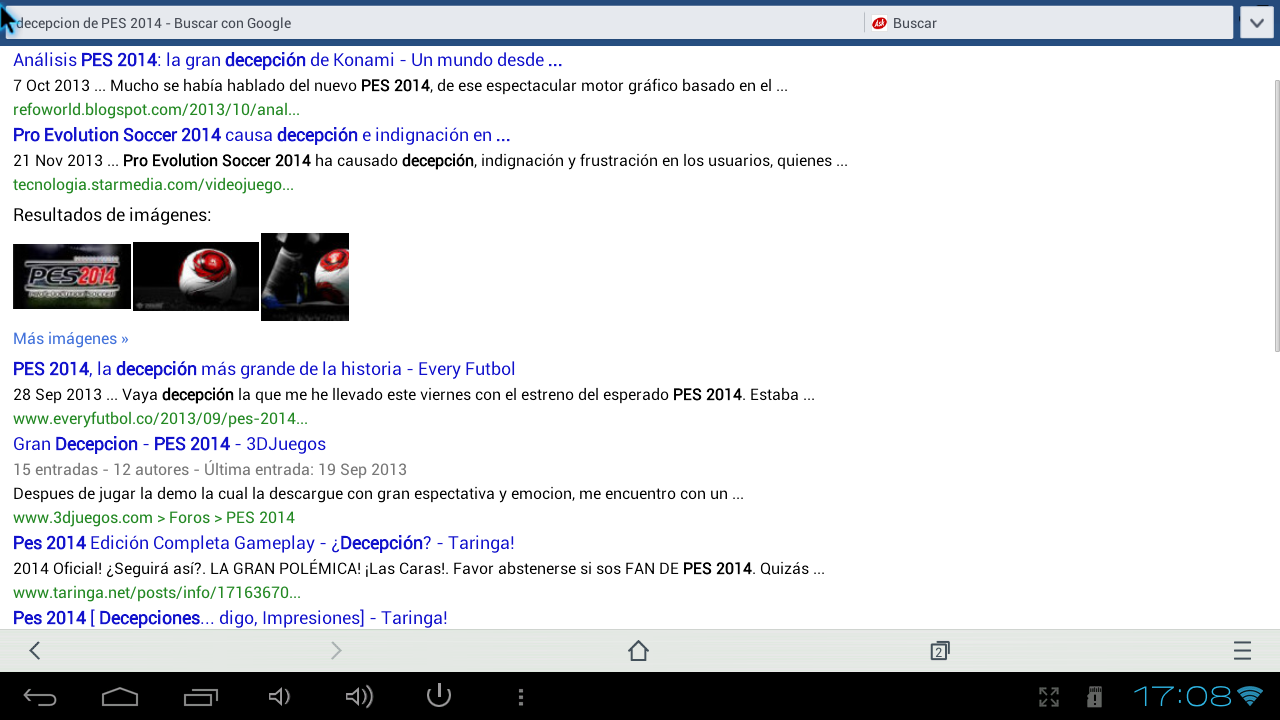This screenshot has height=720, width=1280.
Task: Click 'www.3djuegos.com > Foros > PES 2014' text
Action: (x=154, y=518)
